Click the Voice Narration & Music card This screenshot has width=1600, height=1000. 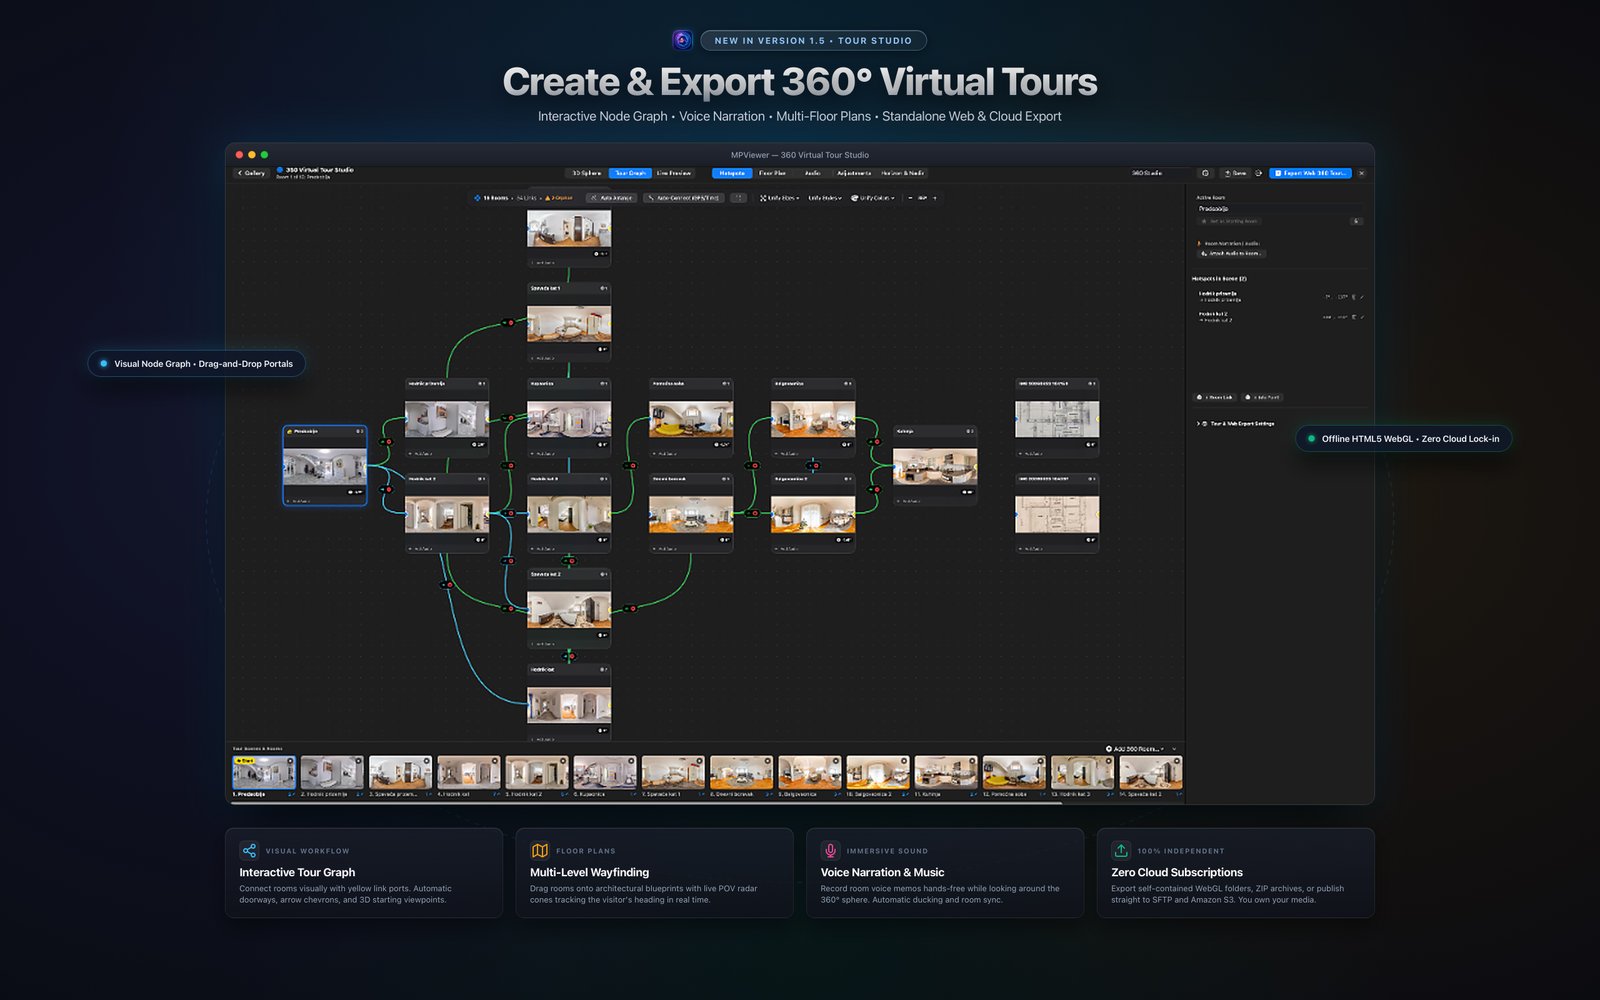click(x=945, y=873)
